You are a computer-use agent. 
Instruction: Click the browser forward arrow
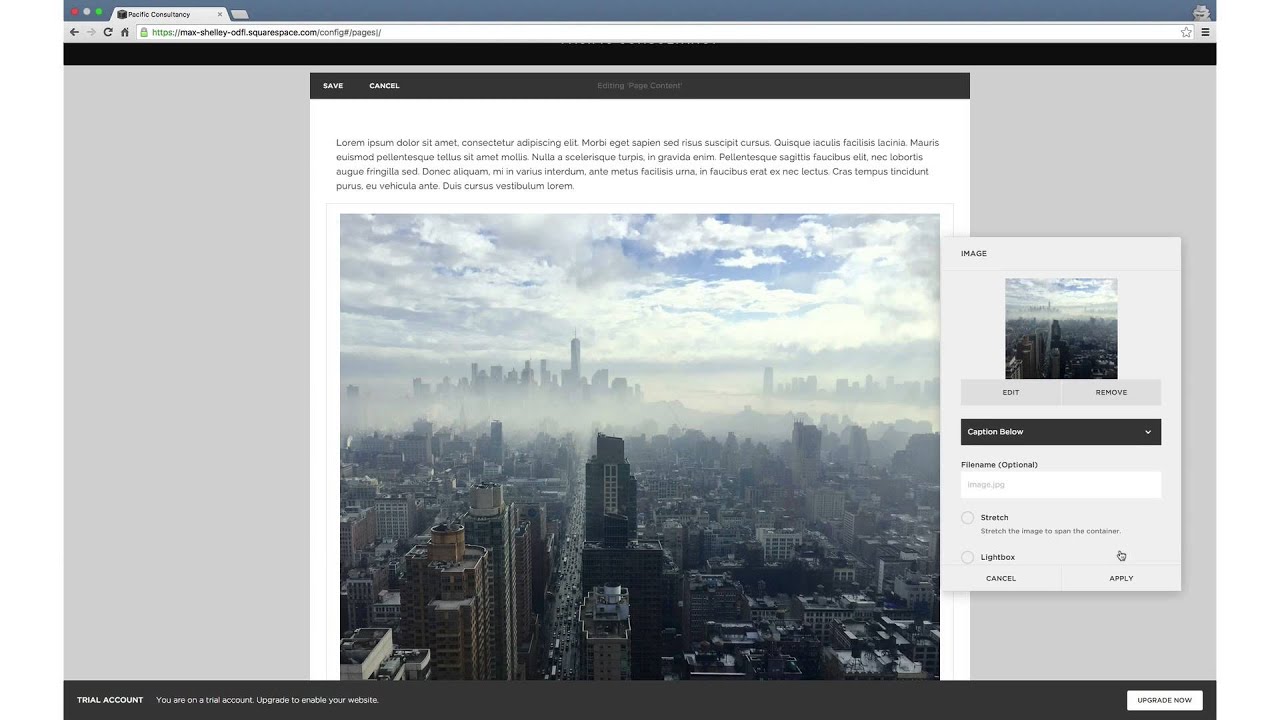click(x=91, y=32)
